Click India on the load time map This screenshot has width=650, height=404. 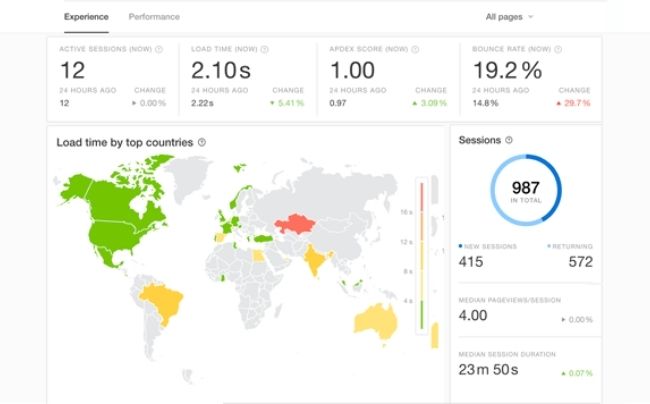(315, 260)
